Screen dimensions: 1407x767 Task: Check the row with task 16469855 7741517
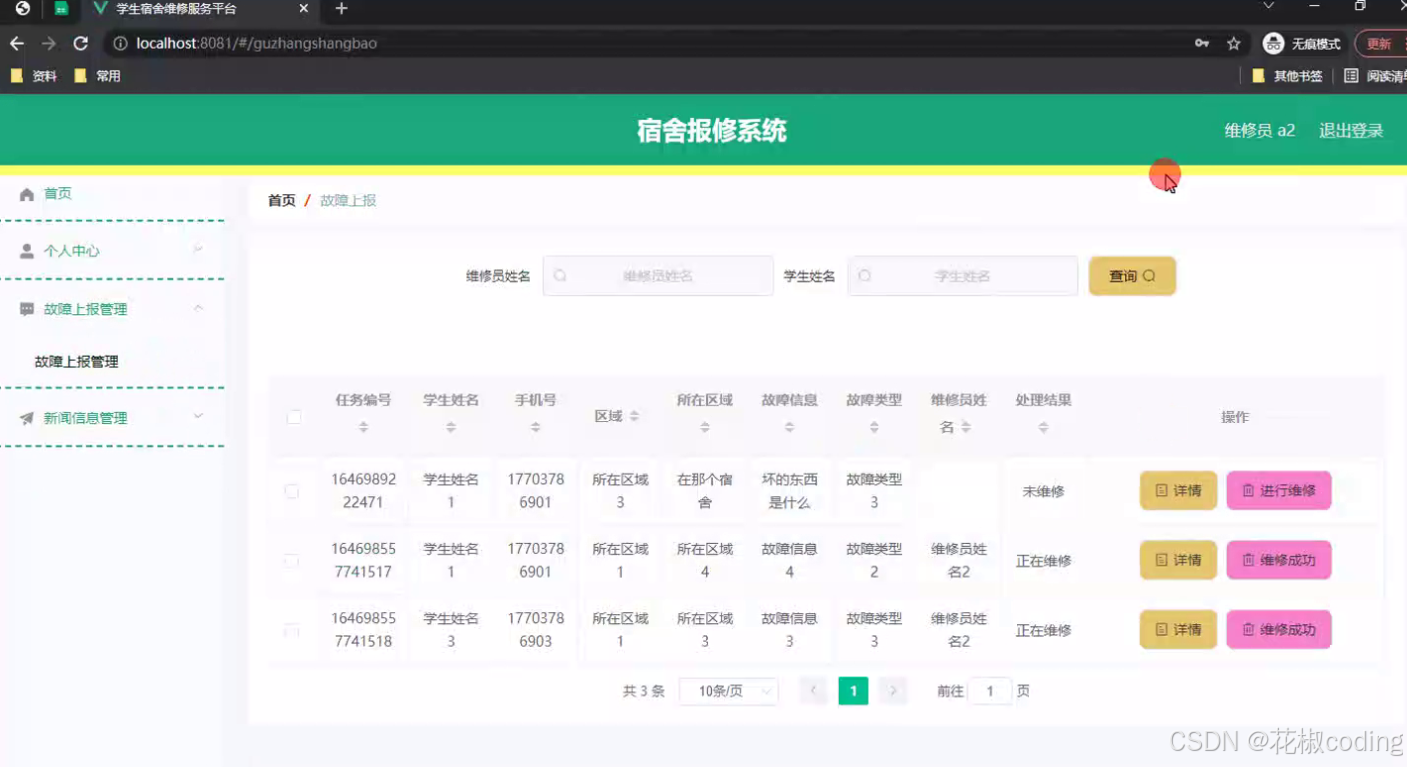coord(292,561)
